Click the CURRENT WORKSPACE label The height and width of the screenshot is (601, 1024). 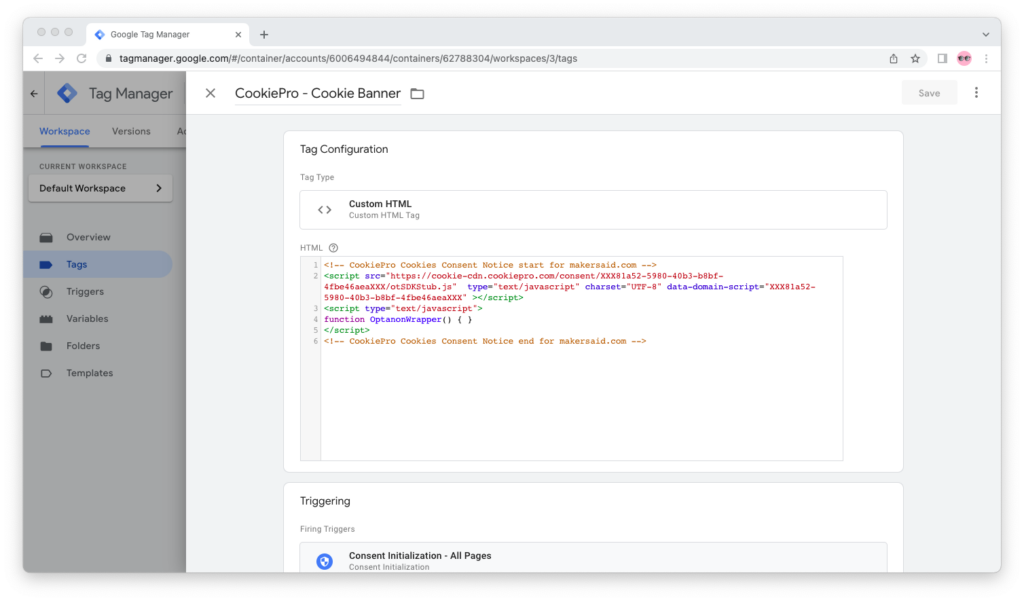[x=83, y=167]
